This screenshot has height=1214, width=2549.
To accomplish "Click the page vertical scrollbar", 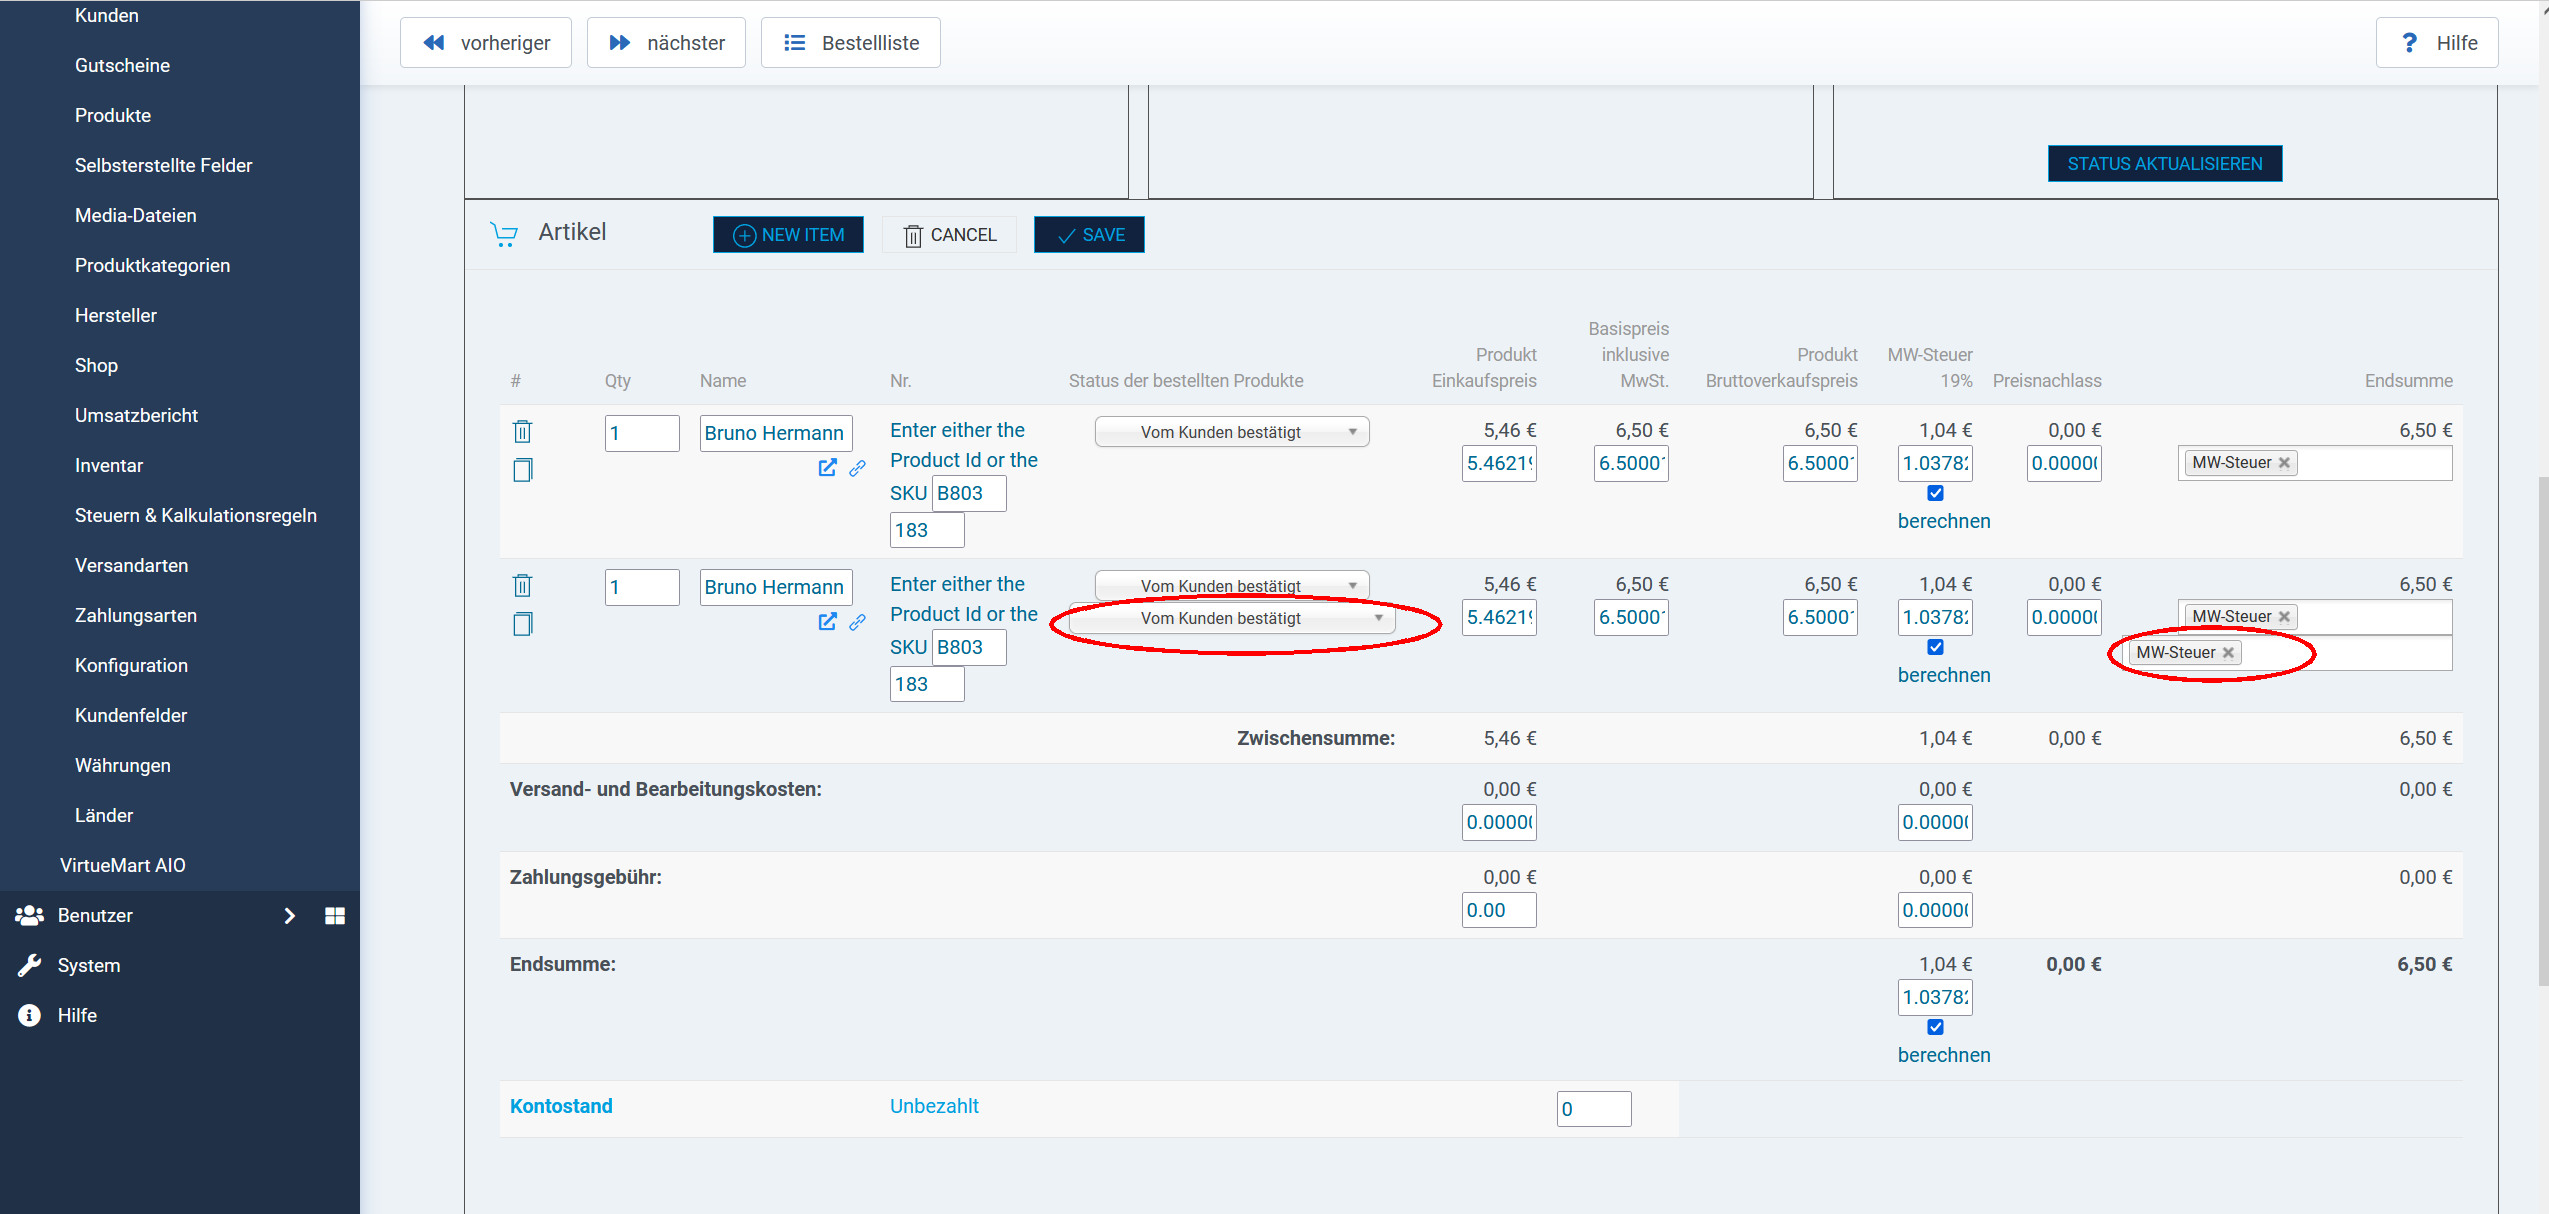I will (x=2543, y=730).
